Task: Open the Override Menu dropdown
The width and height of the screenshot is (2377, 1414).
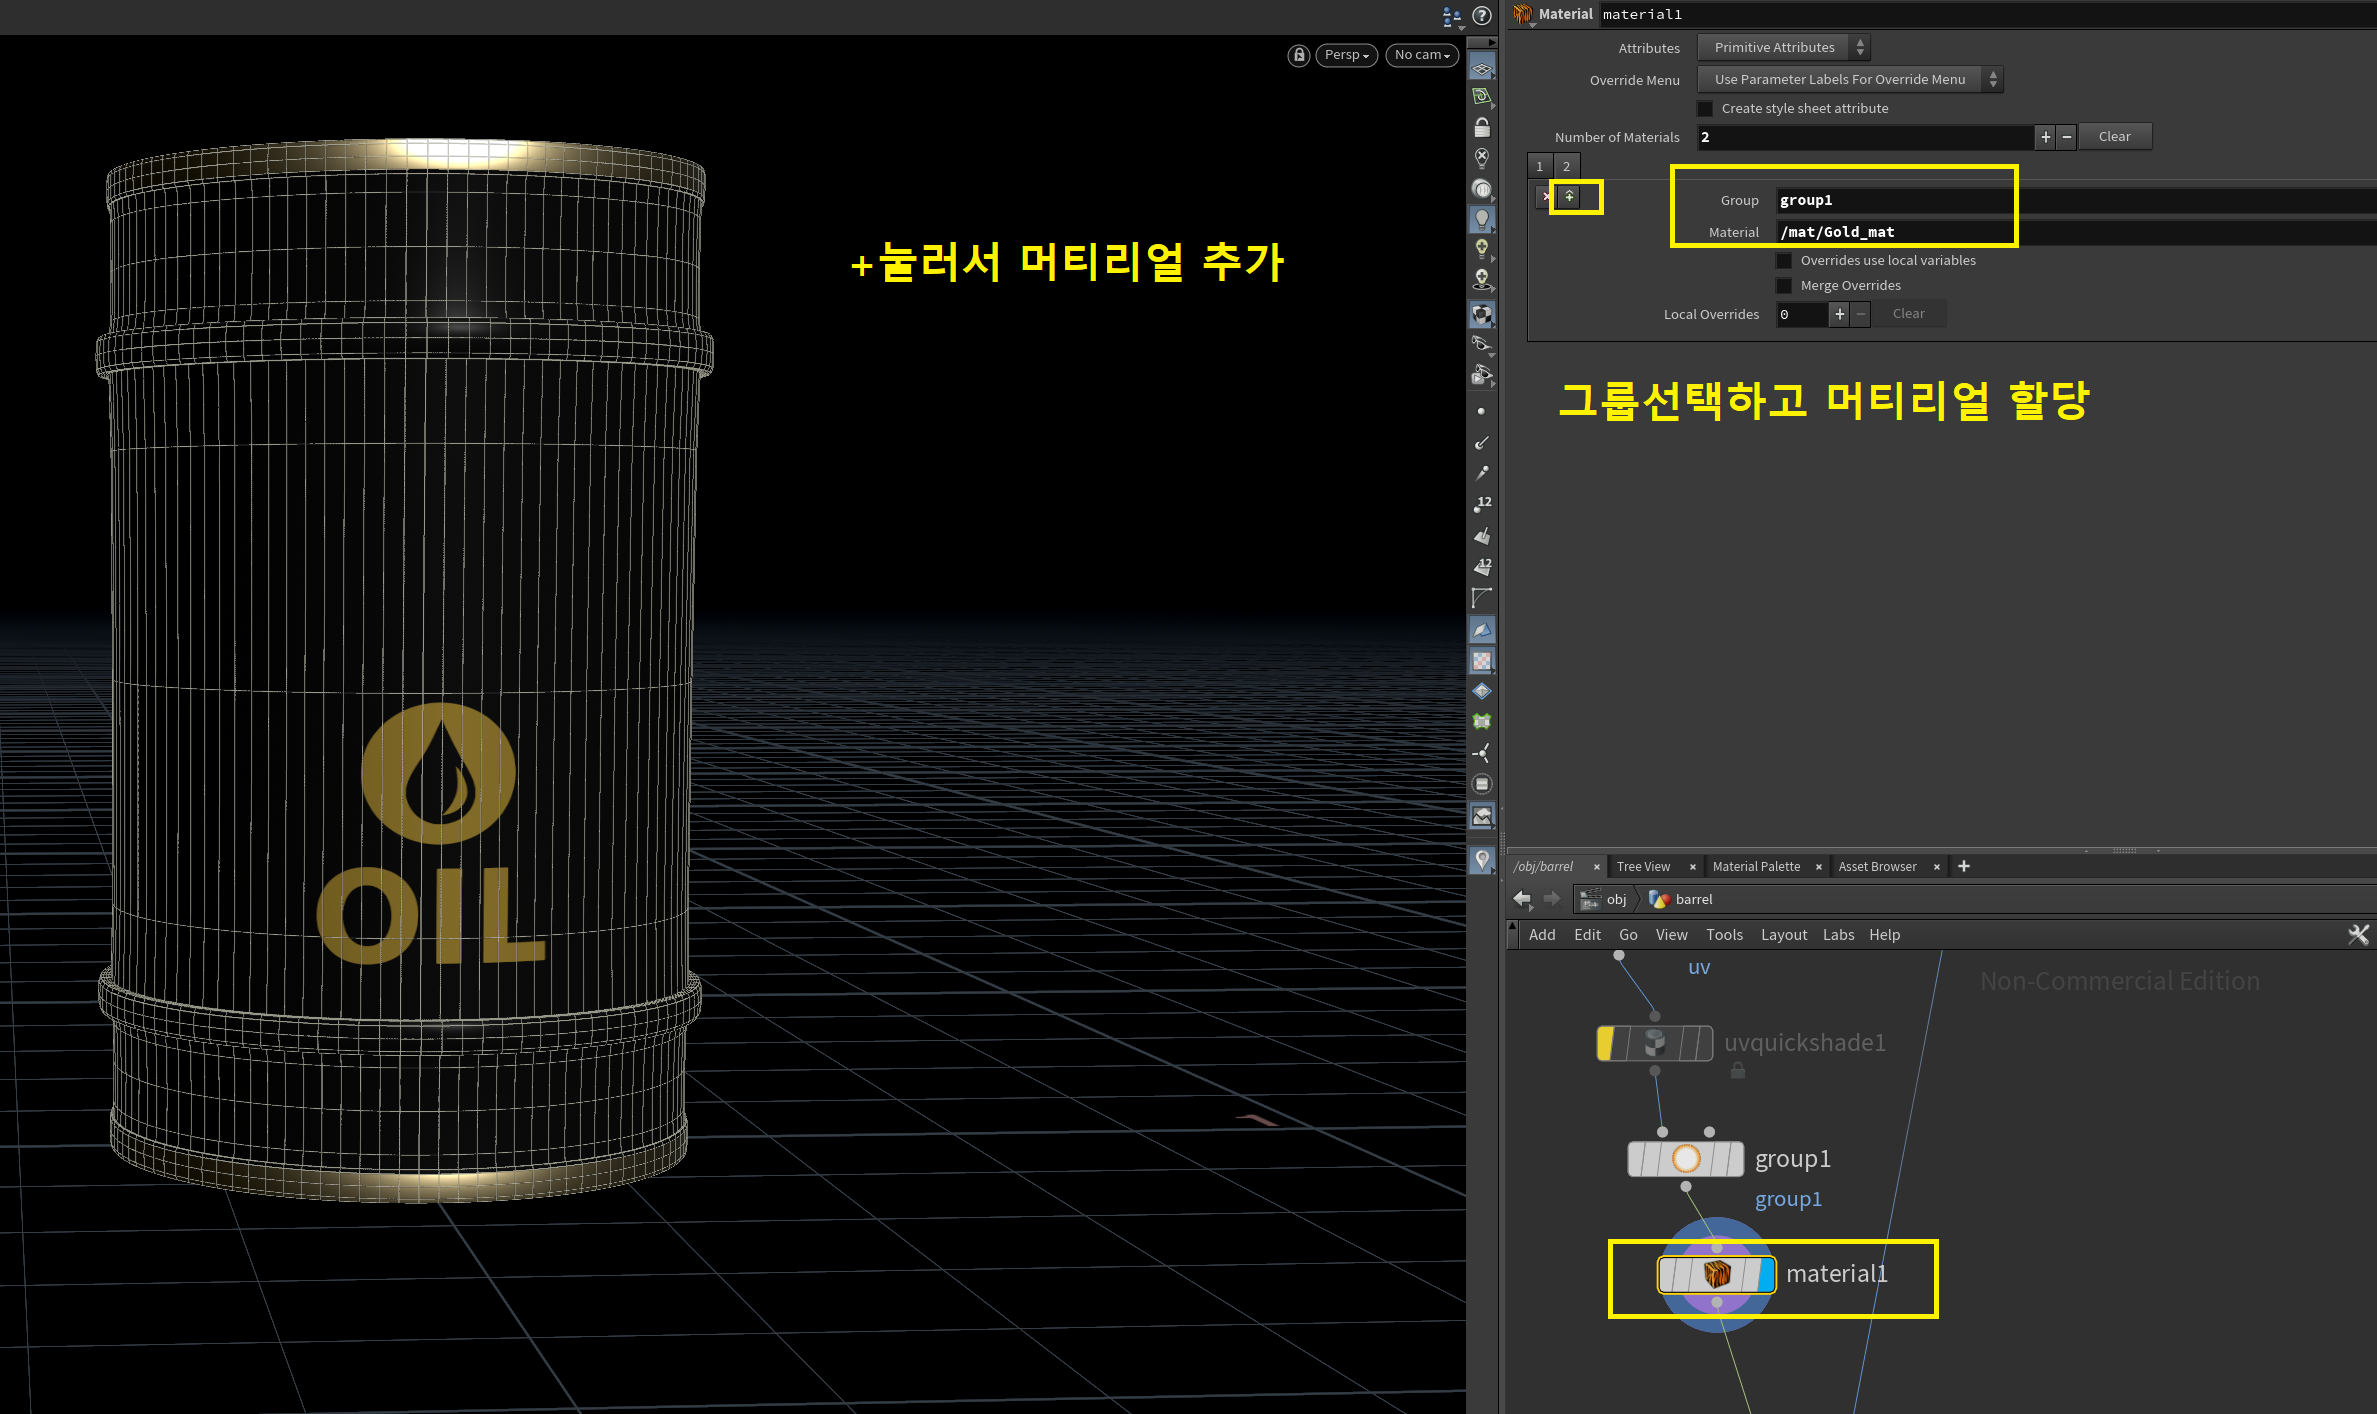Action: tap(1849, 80)
